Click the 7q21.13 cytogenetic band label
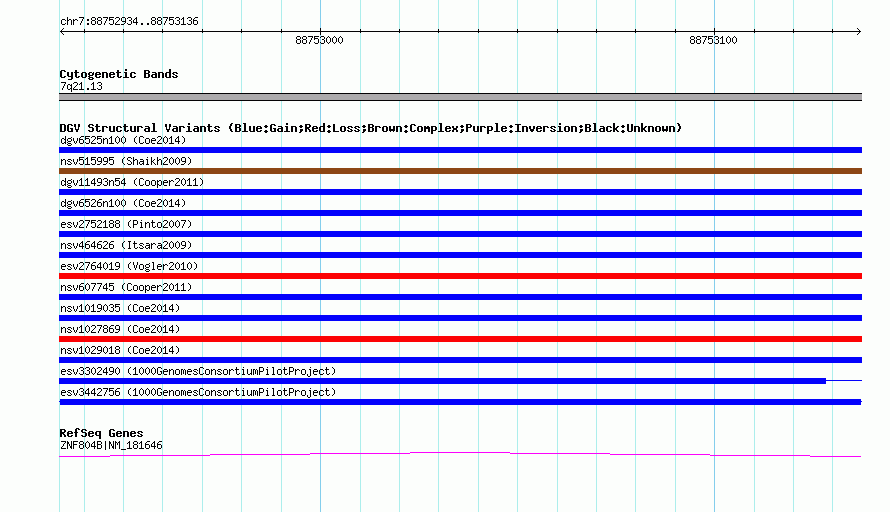This screenshot has height=512, width=890. 81,86
